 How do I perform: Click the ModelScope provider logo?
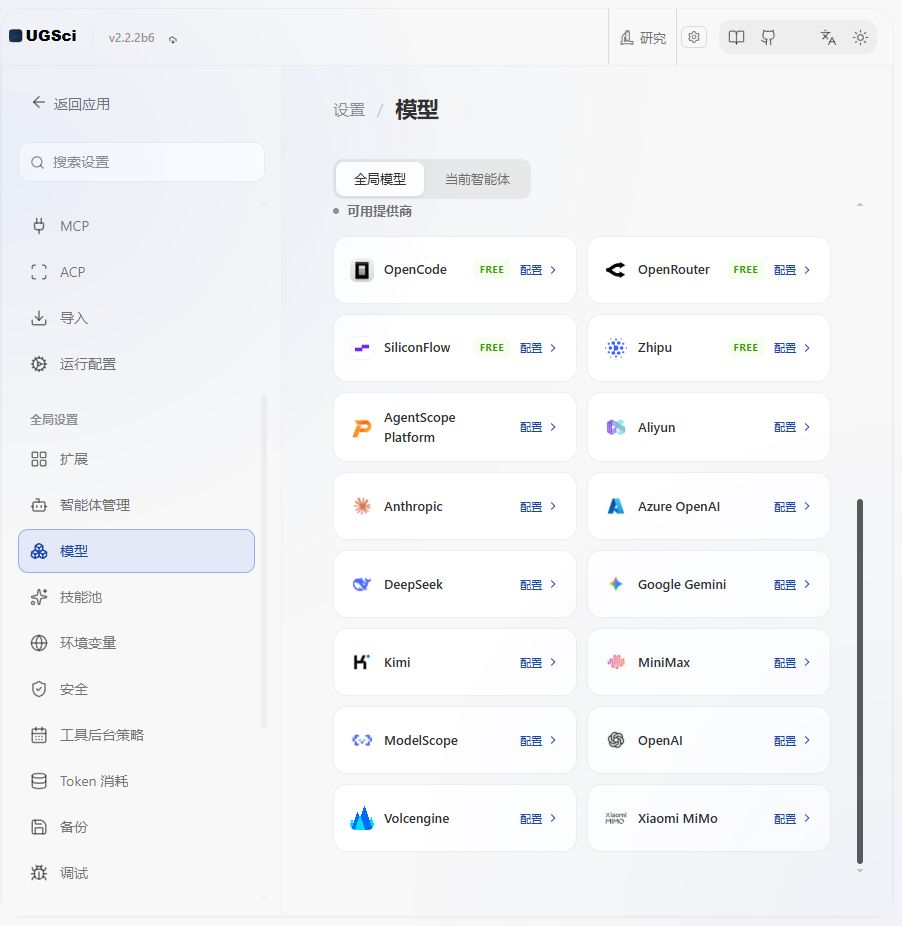click(x=362, y=740)
